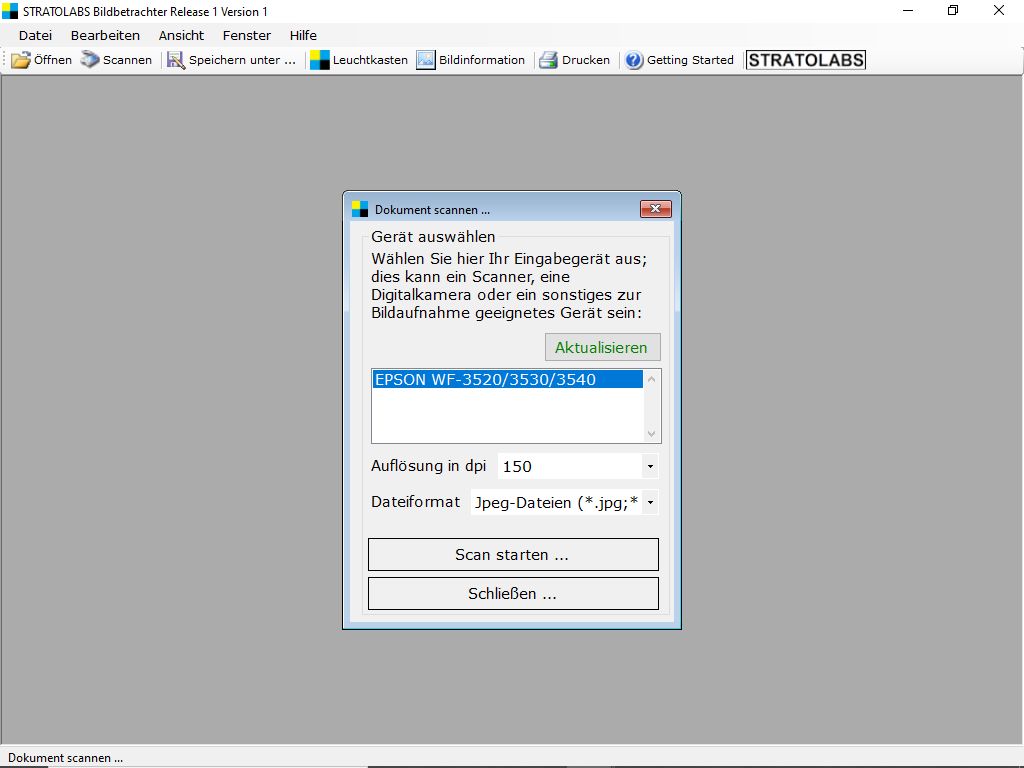Click the Drucken printer icon

[549, 60]
